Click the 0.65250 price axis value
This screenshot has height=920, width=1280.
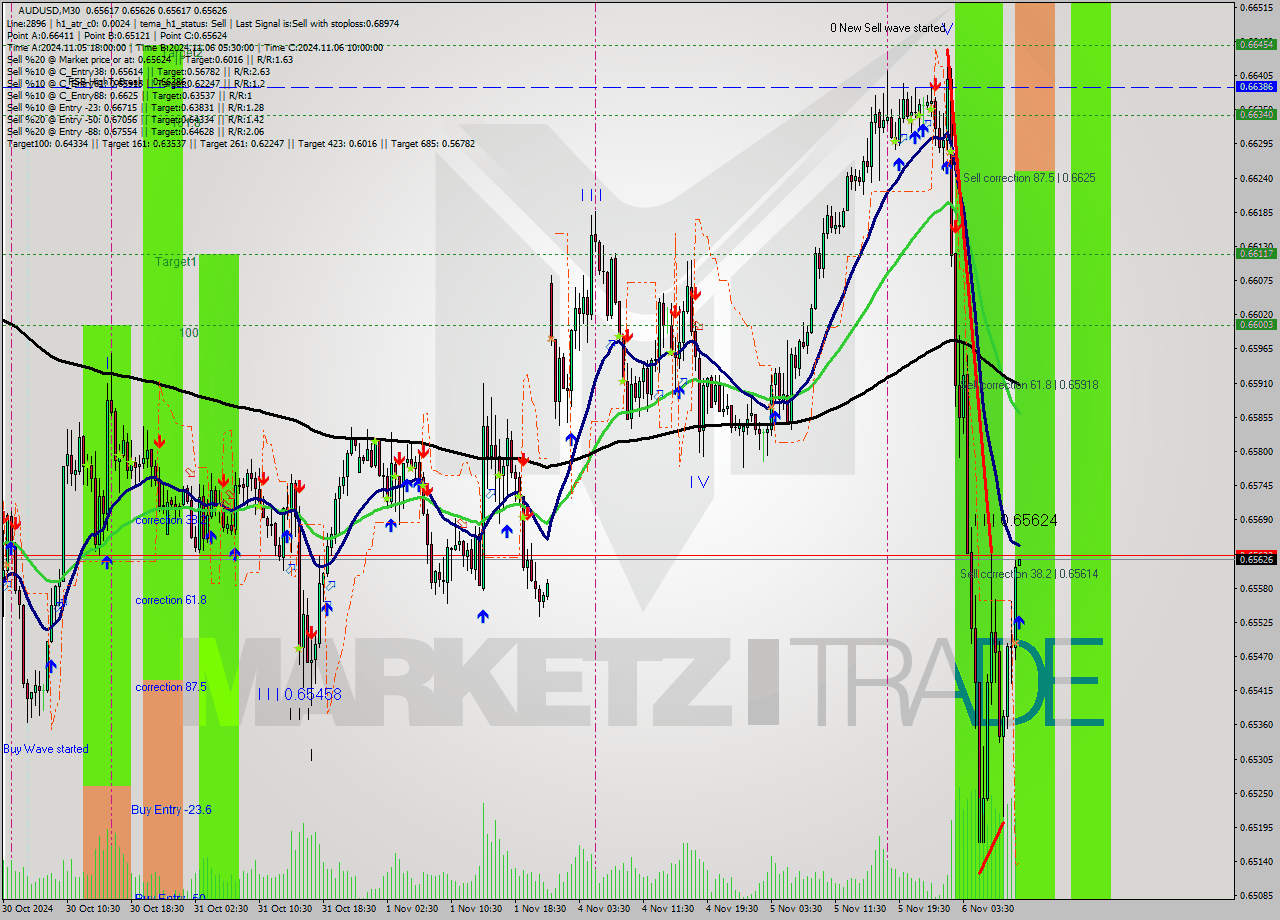point(1255,793)
